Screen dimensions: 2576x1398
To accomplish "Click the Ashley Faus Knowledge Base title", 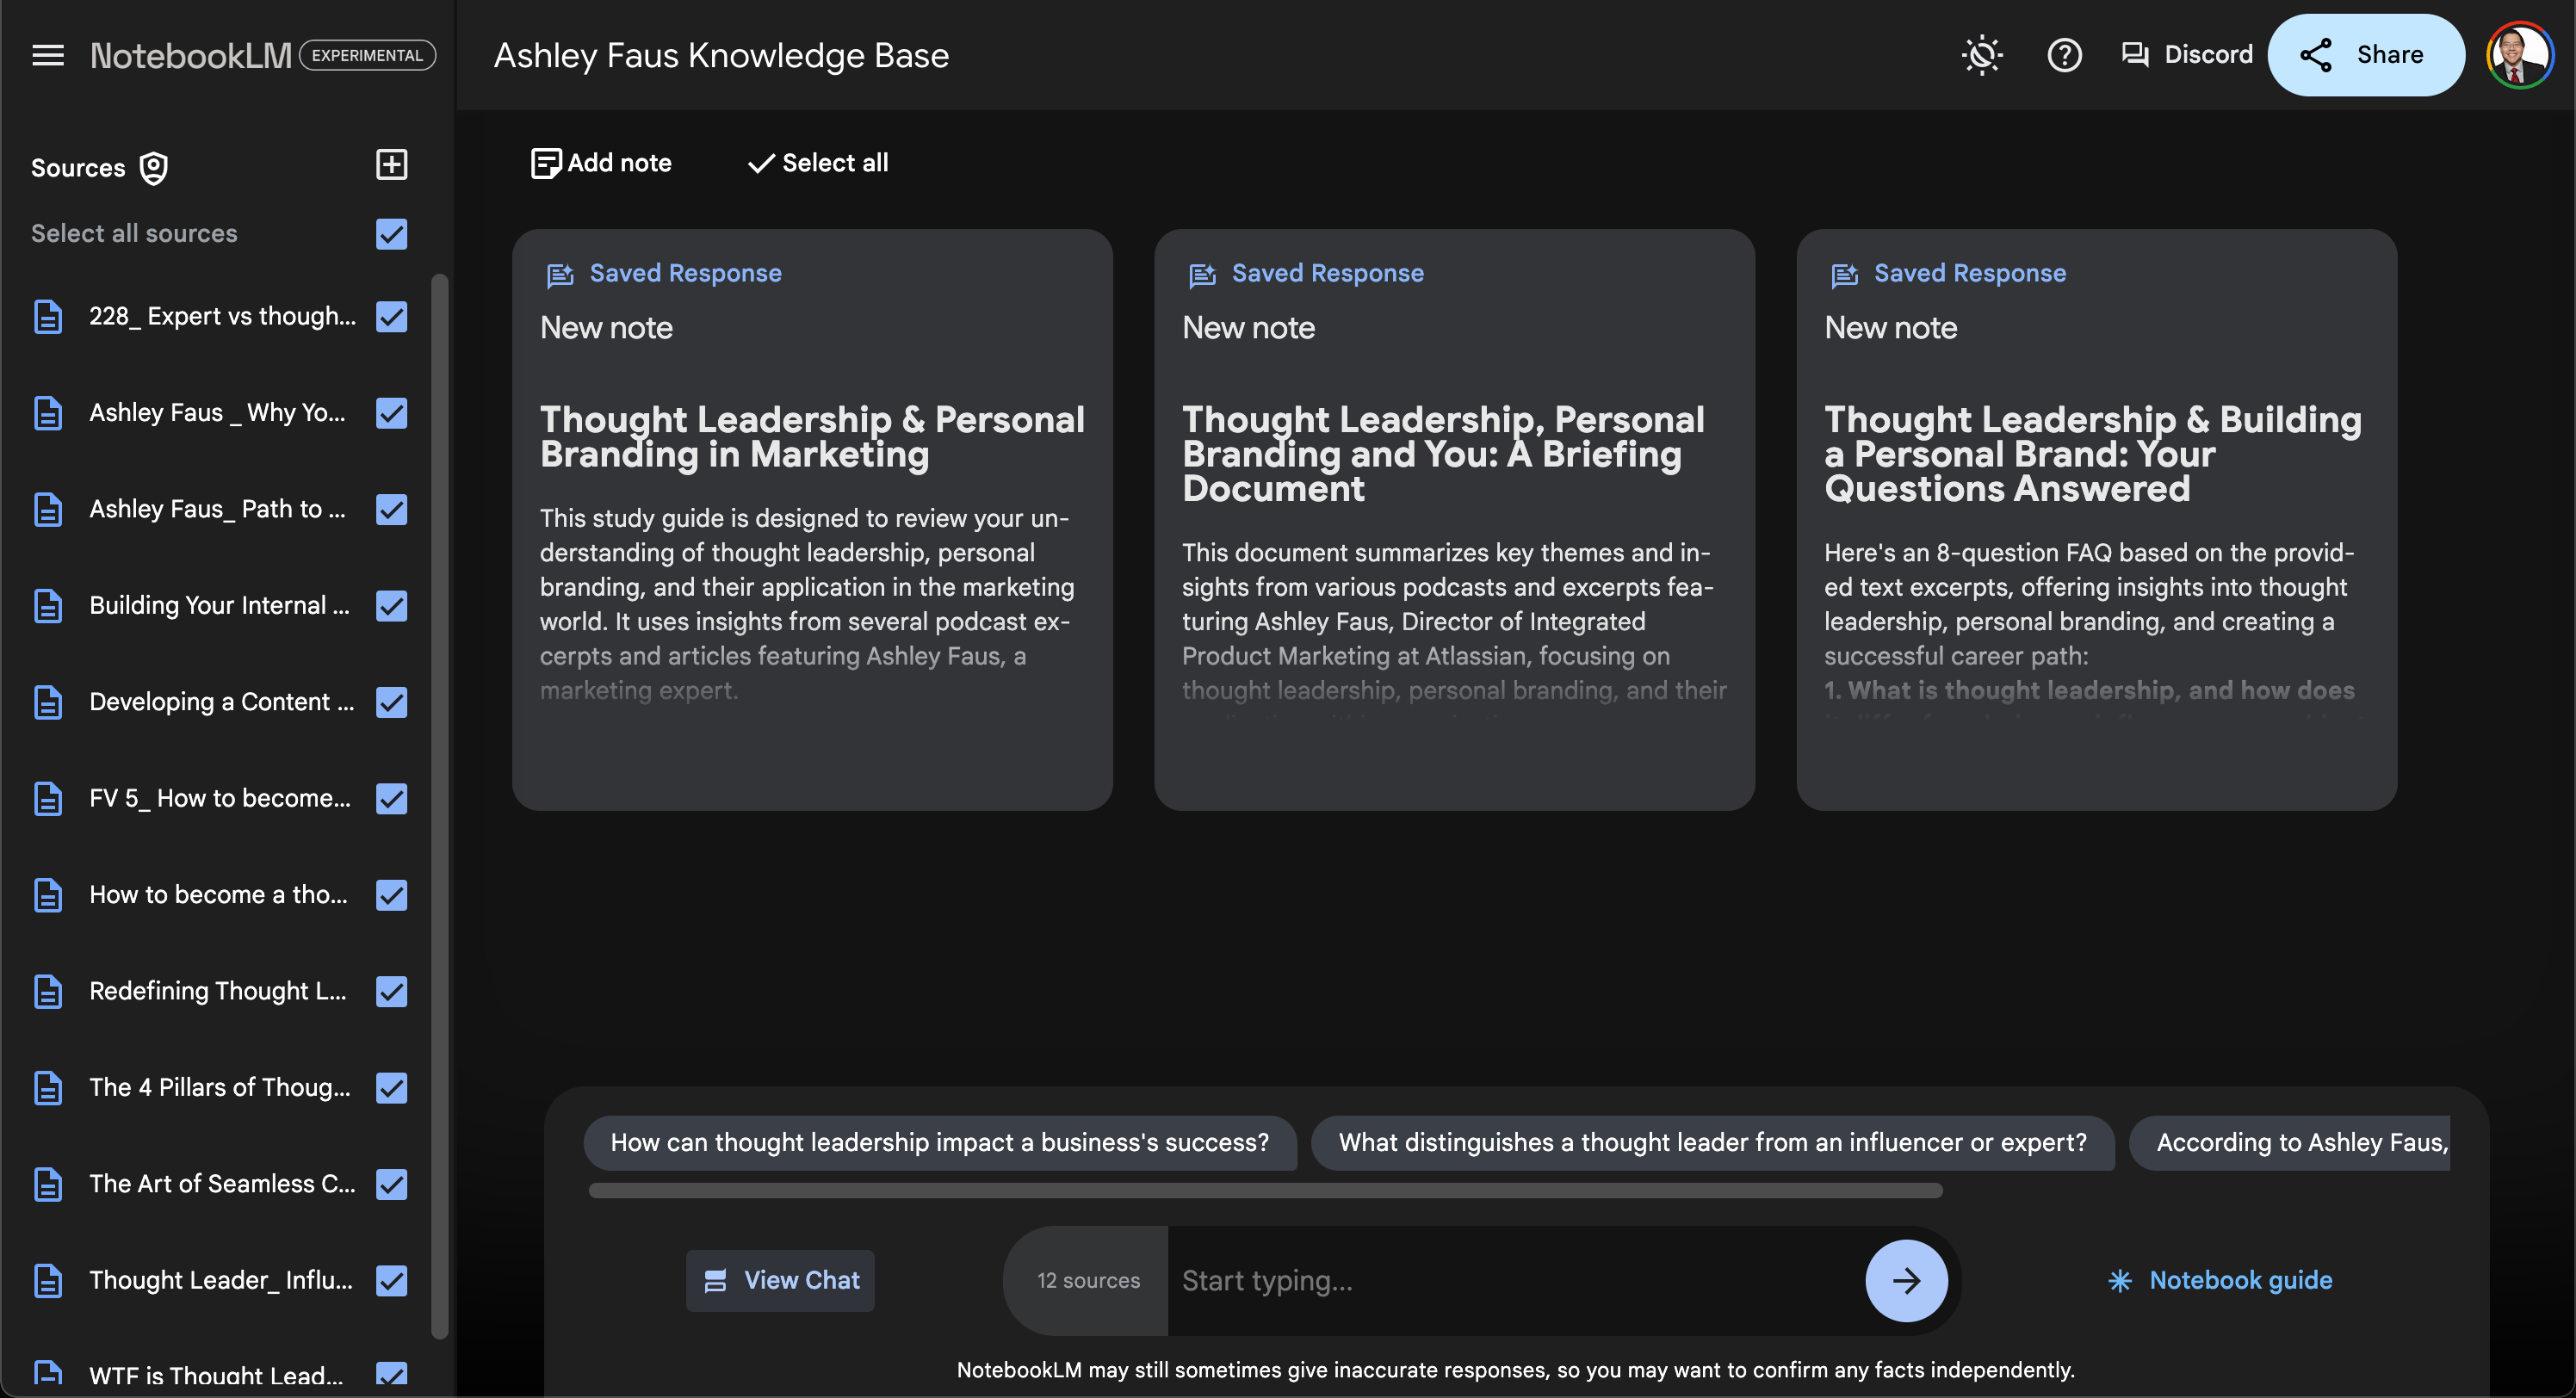I will 721,56.
